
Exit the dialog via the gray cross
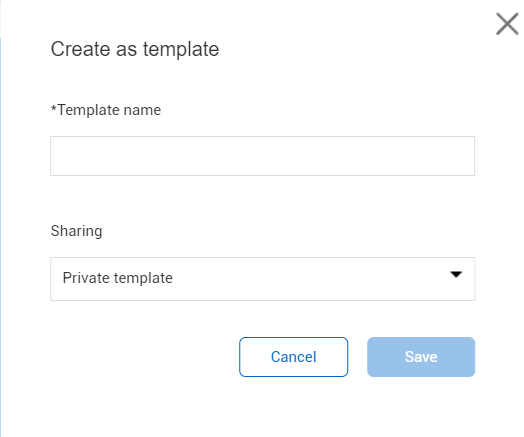click(507, 24)
